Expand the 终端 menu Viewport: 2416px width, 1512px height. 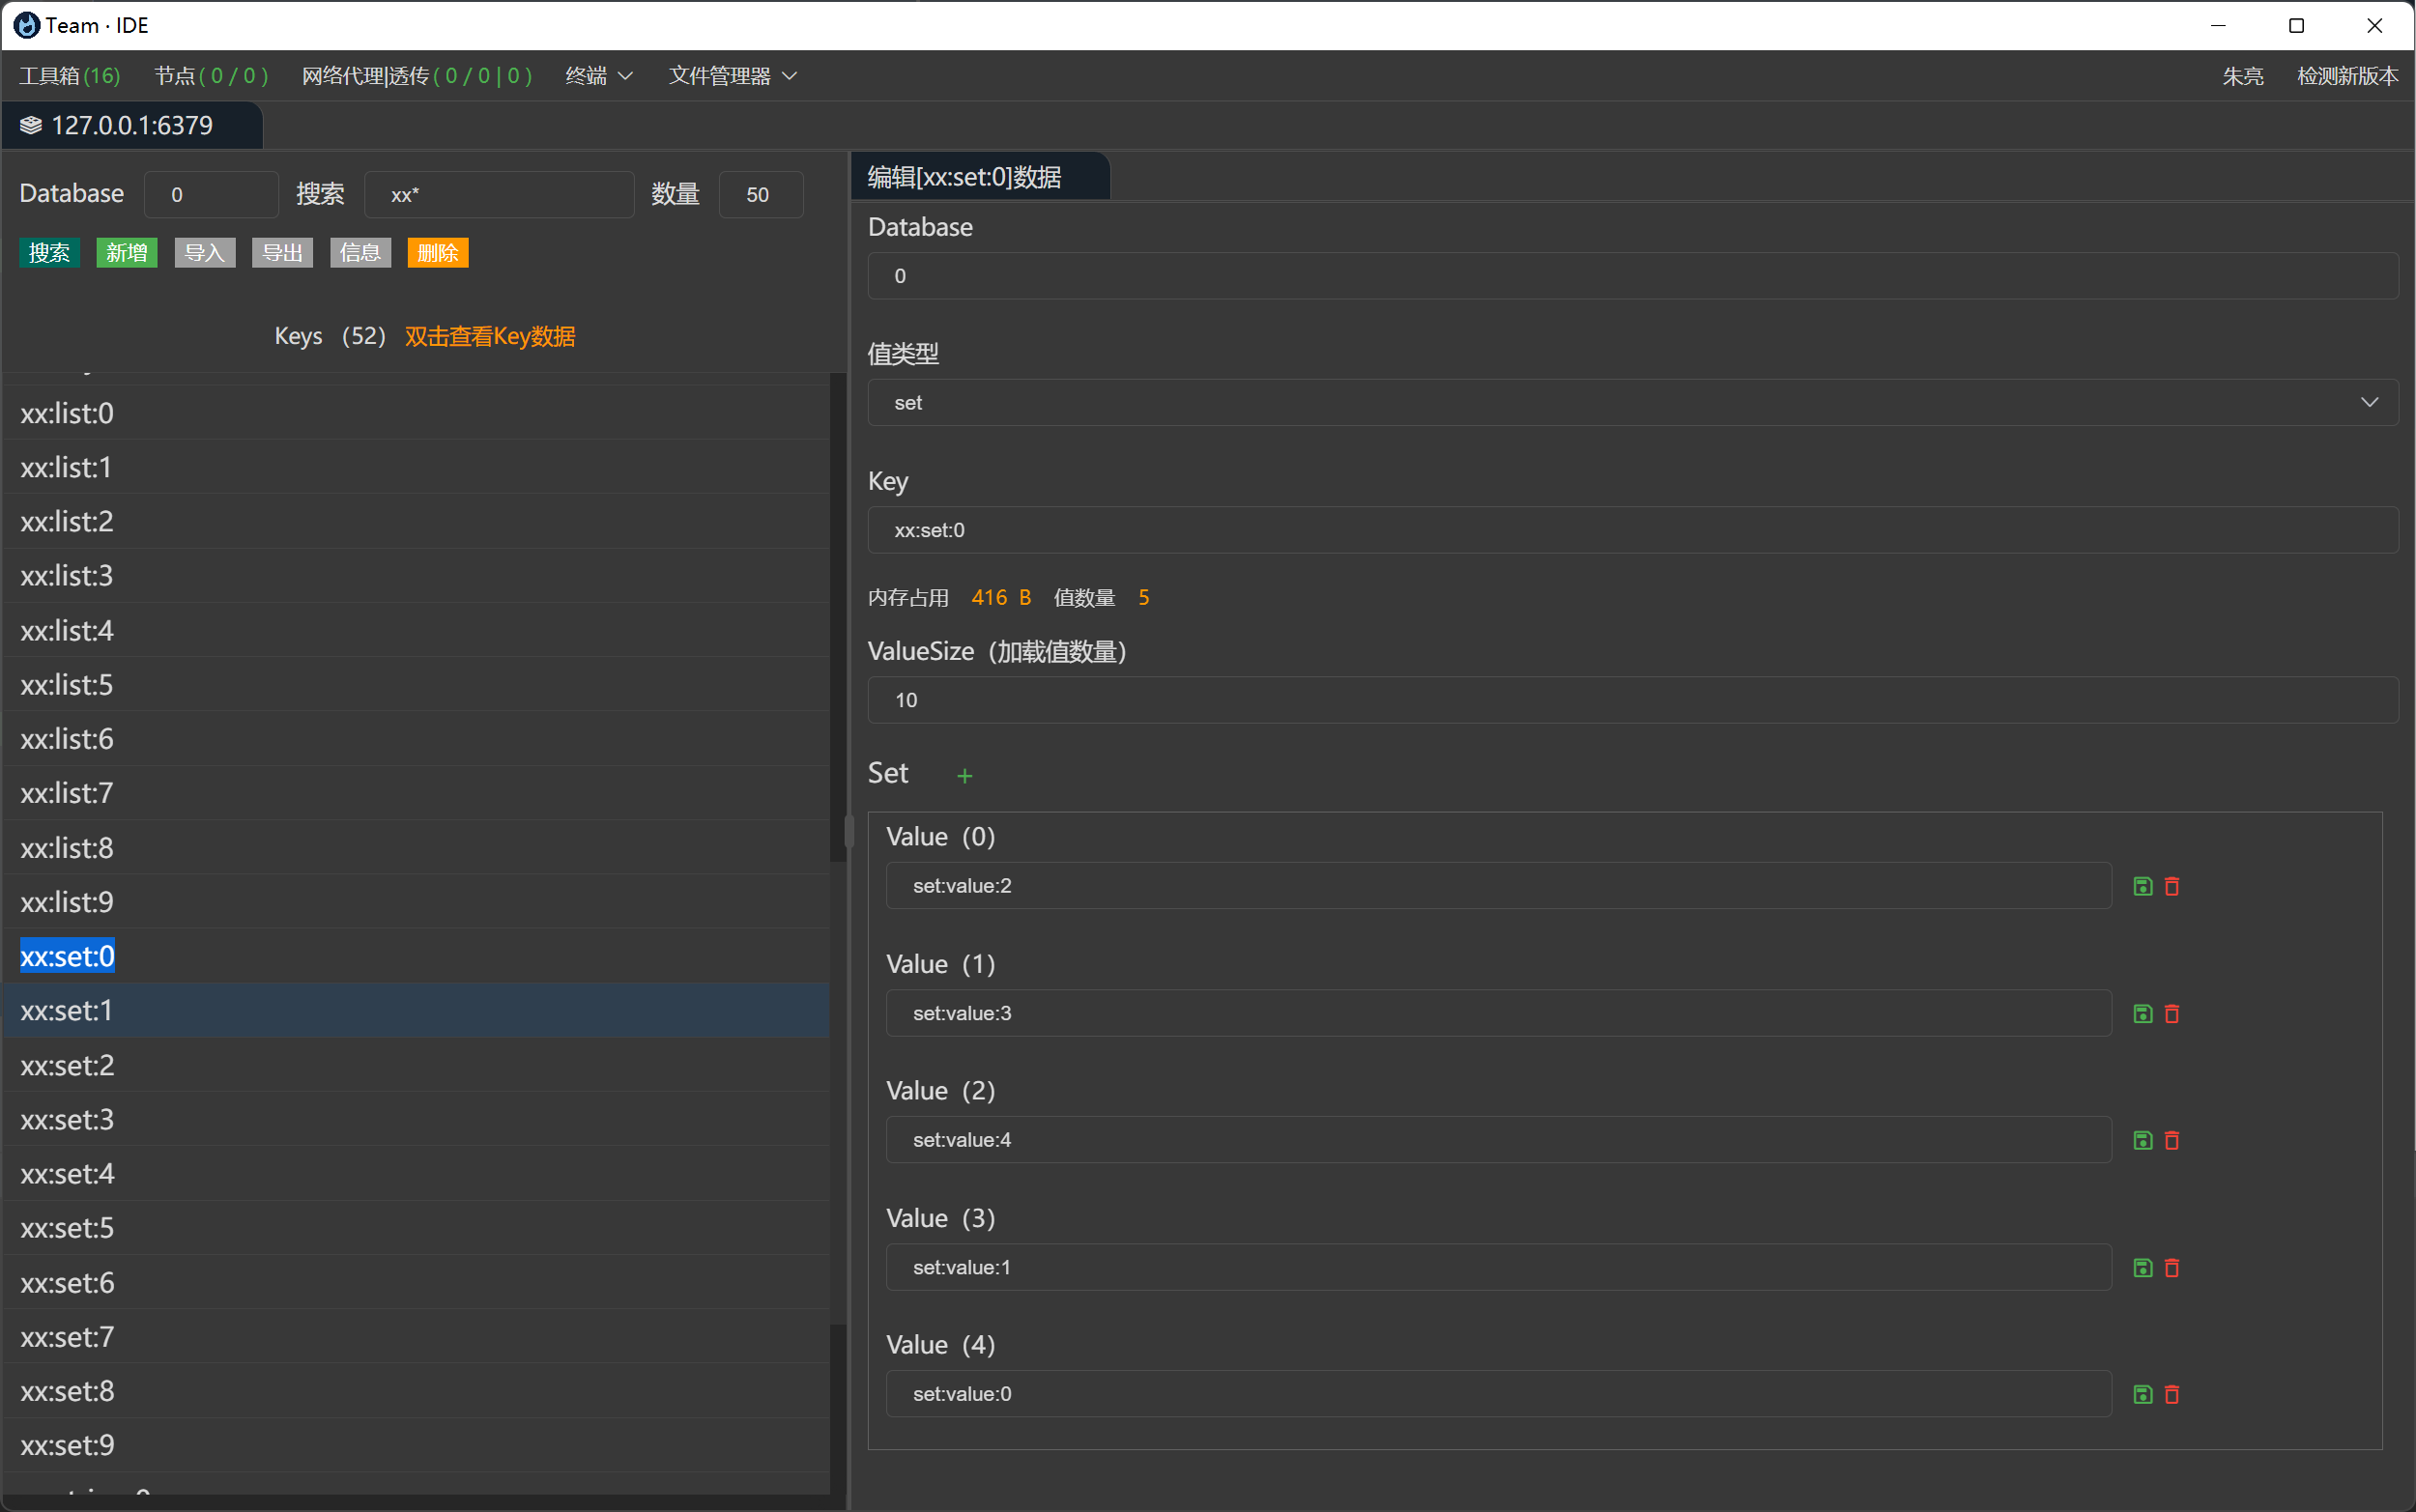598,76
